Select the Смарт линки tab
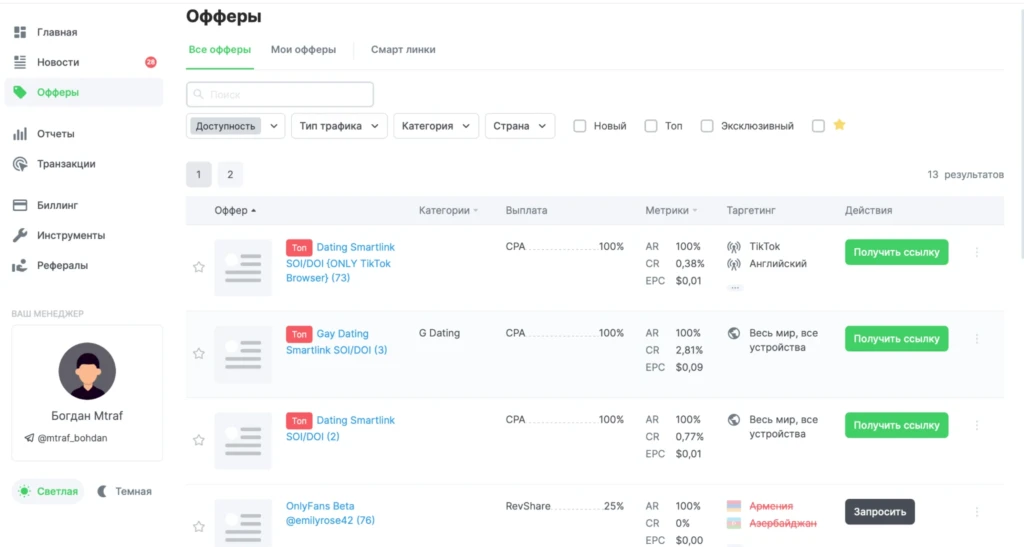The height and width of the screenshot is (547, 1024). (403, 50)
